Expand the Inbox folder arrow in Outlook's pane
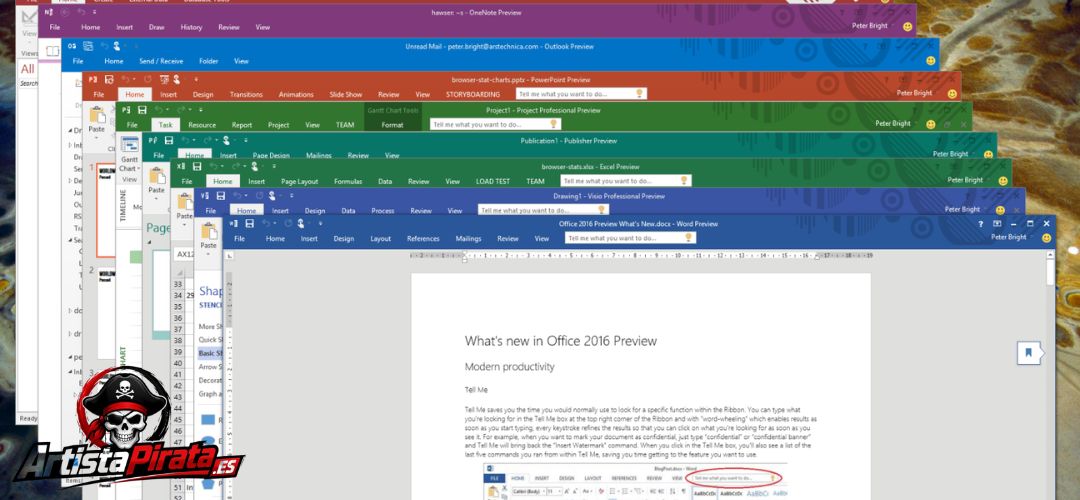Viewport: 1080px width, 500px height. [70, 145]
